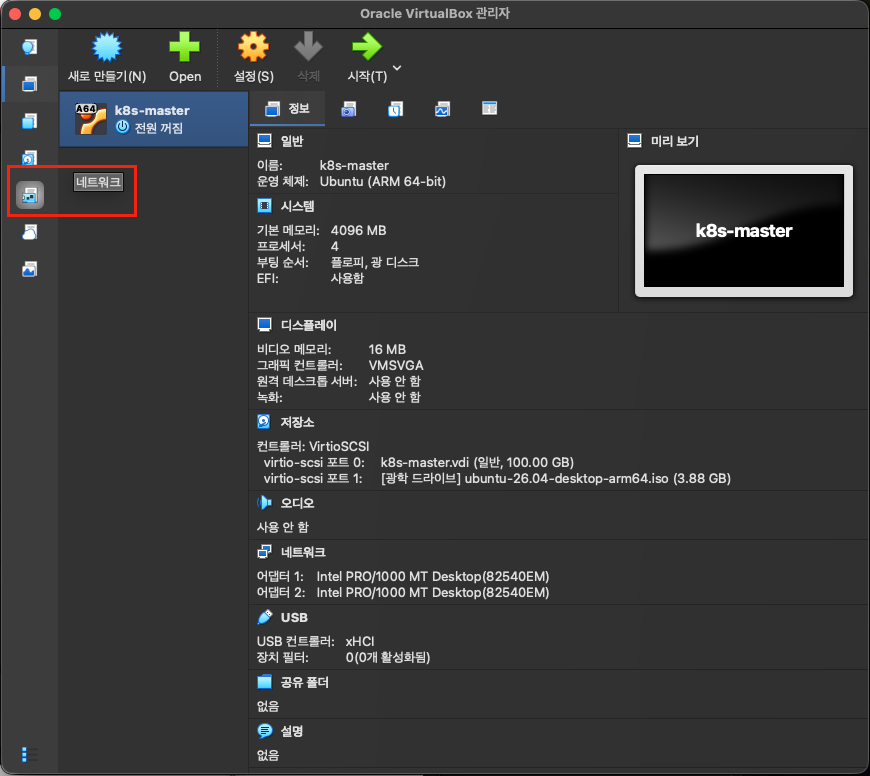Open the 시스템 section header link
This screenshot has height=776, width=870.
tap(297, 206)
